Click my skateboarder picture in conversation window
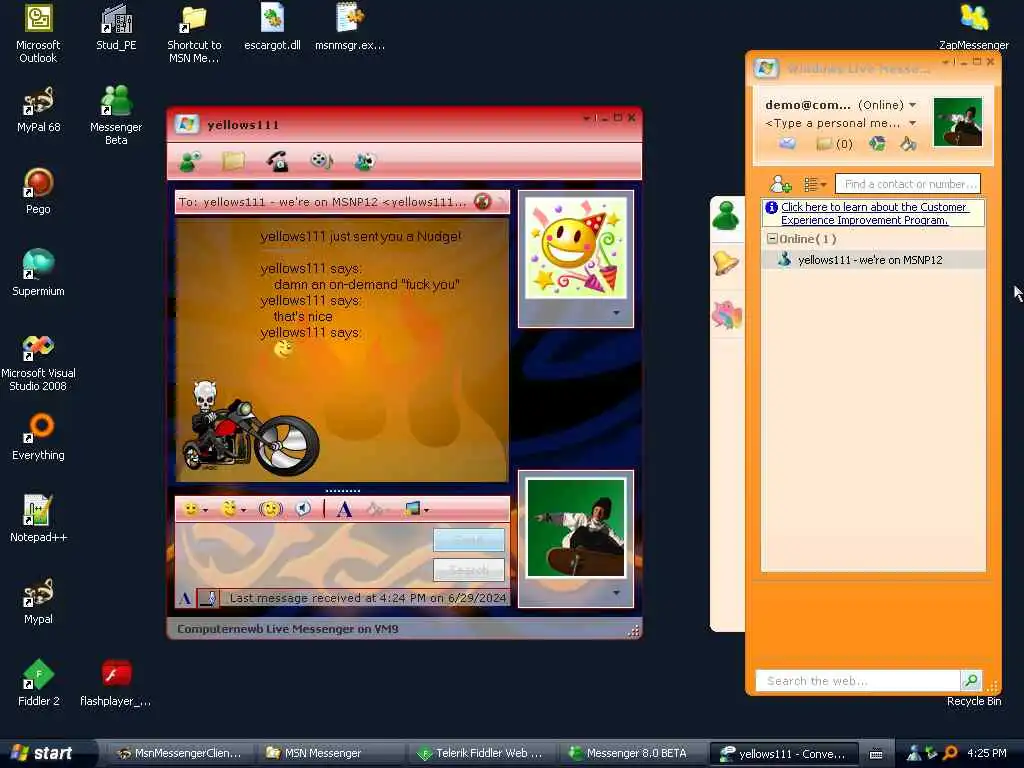Viewport: 1024px width, 768px height. (x=575, y=528)
